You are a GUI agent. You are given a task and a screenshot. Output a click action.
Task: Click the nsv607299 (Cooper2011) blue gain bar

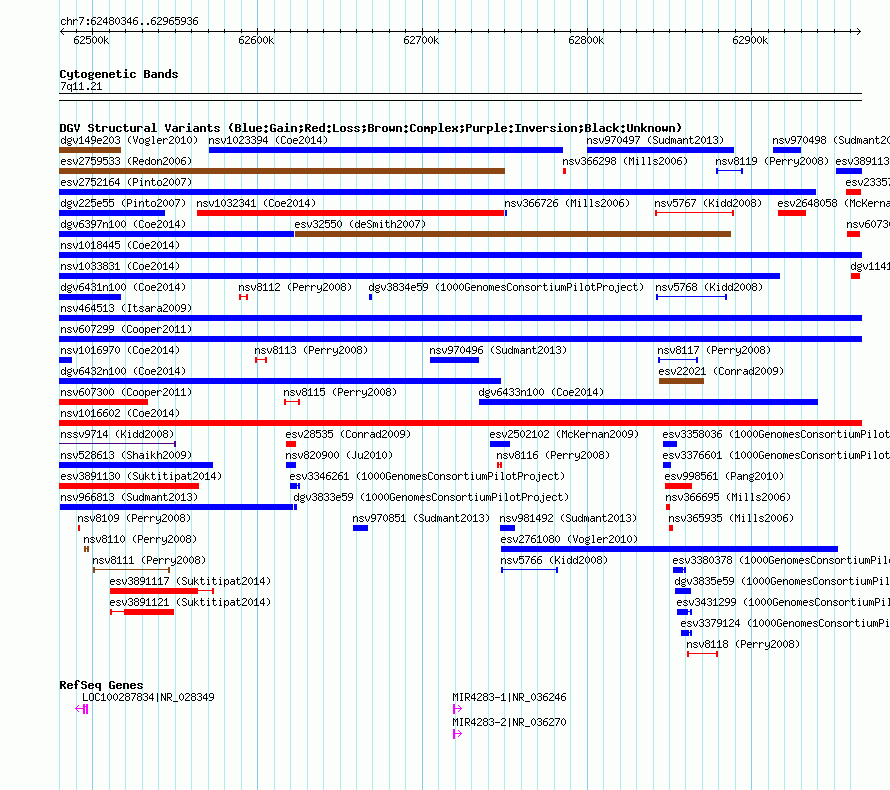(460, 339)
